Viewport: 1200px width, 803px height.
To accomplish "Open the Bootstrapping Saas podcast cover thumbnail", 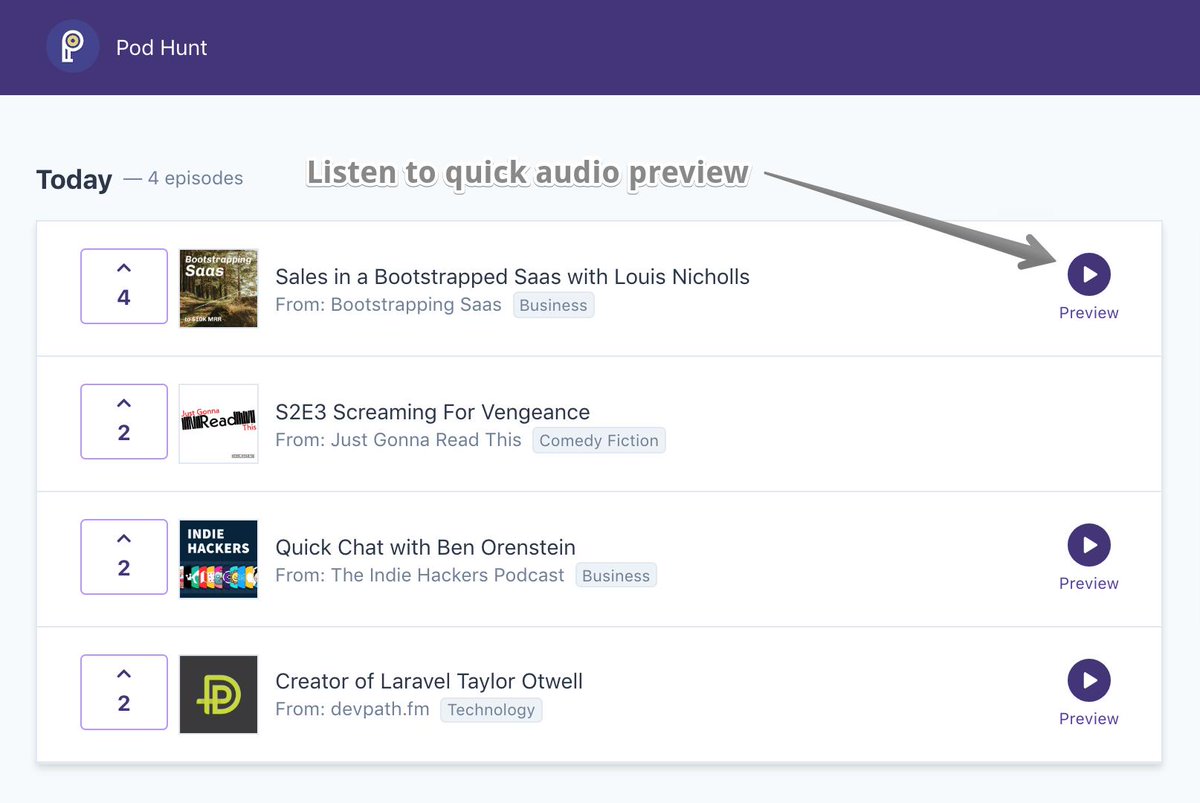I will [x=218, y=288].
